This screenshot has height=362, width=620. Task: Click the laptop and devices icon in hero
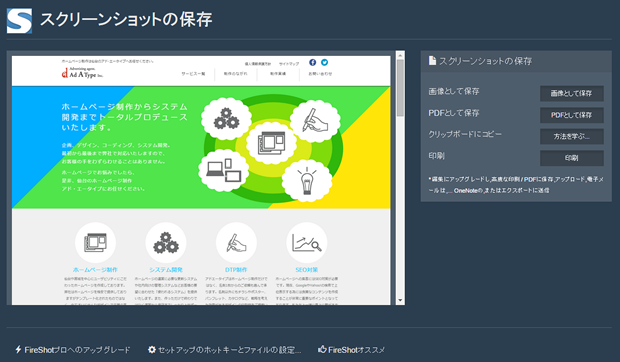pyautogui.click(x=224, y=170)
